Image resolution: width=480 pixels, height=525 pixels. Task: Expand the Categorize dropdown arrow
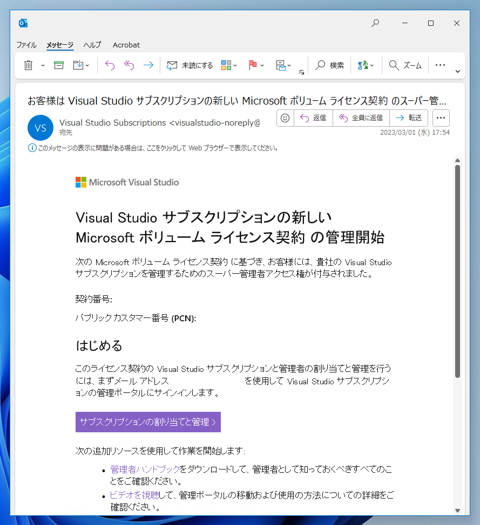[x=235, y=66]
